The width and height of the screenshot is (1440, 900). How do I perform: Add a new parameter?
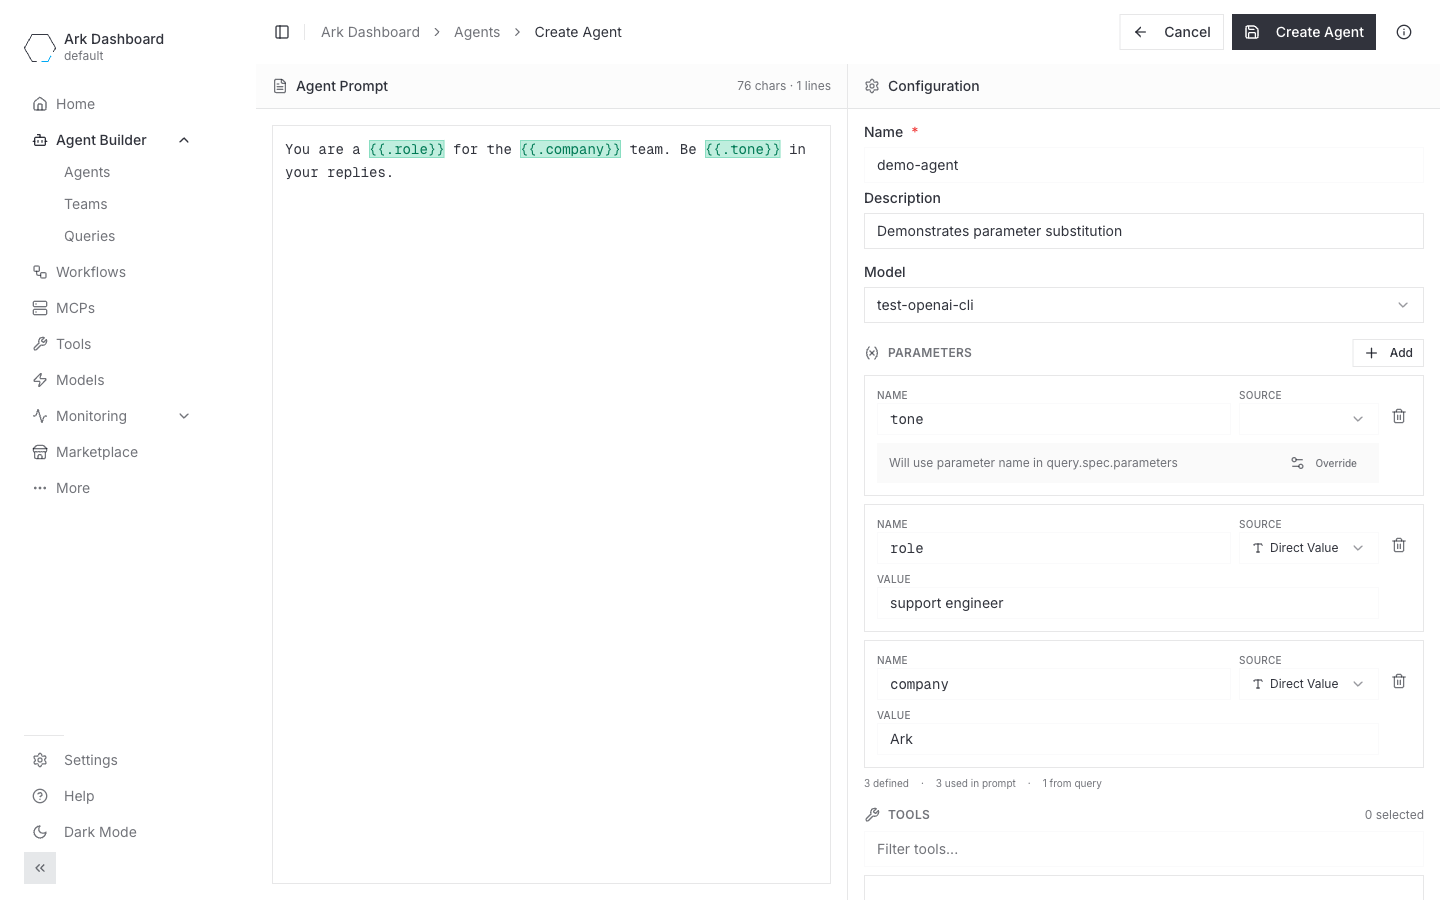click(x=1388, y=353)
